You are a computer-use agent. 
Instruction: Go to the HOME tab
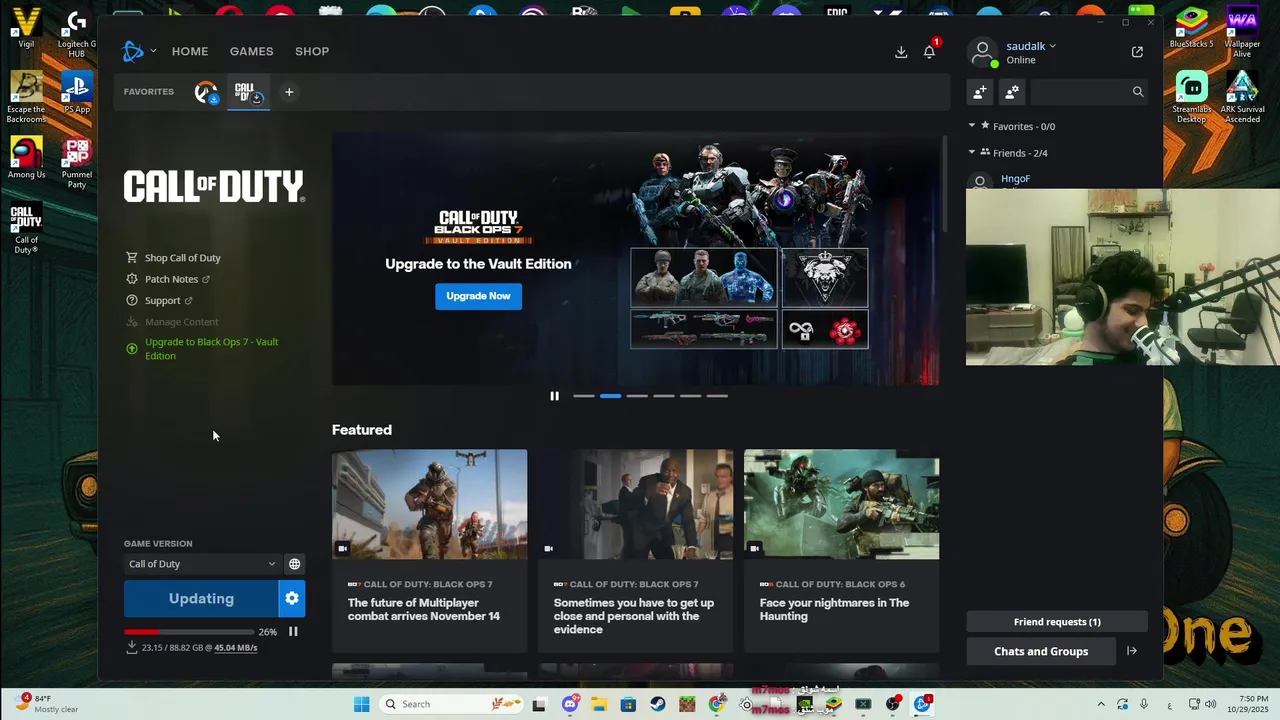(x=190, y=51)
